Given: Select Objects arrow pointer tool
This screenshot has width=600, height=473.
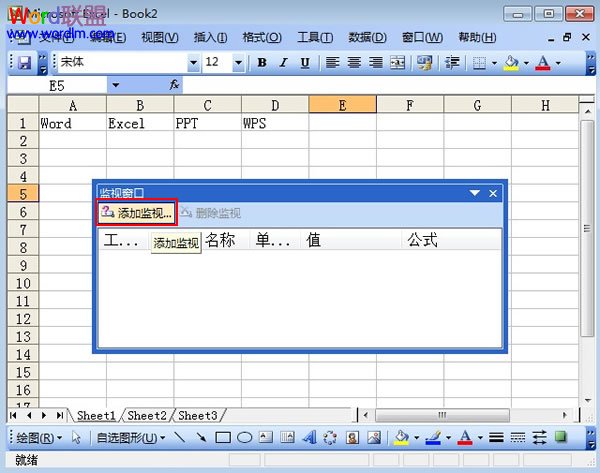Looking at the screenshot, I should click(76, 437).
